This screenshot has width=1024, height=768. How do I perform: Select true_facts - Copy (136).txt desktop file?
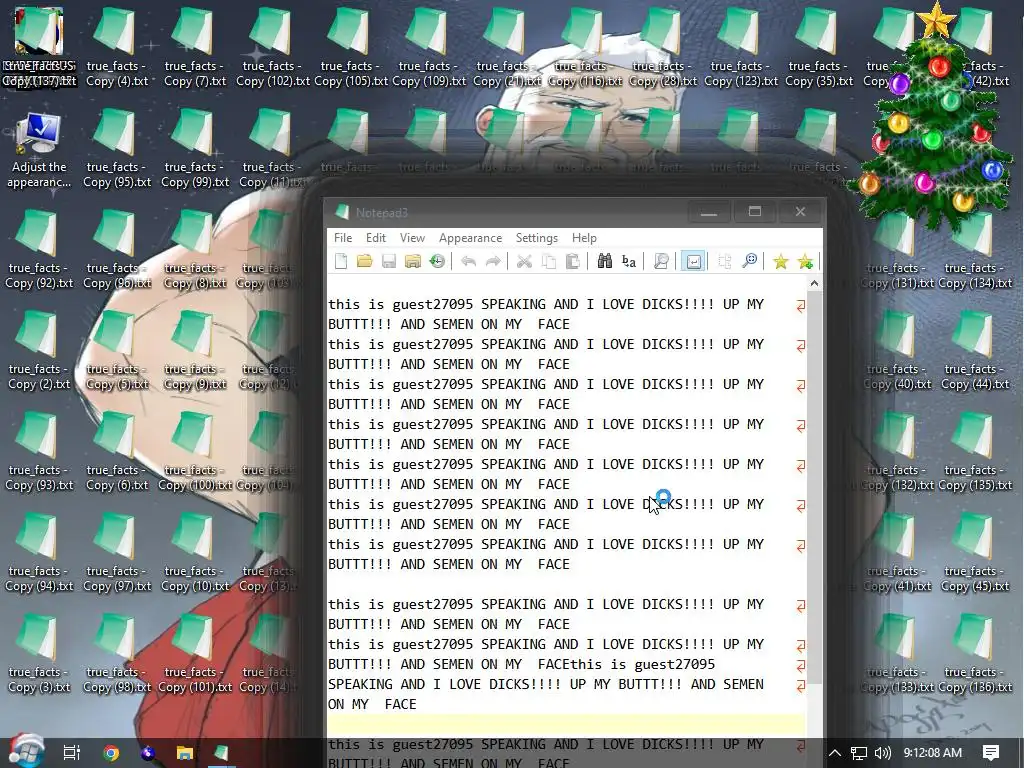pos(975,654)
